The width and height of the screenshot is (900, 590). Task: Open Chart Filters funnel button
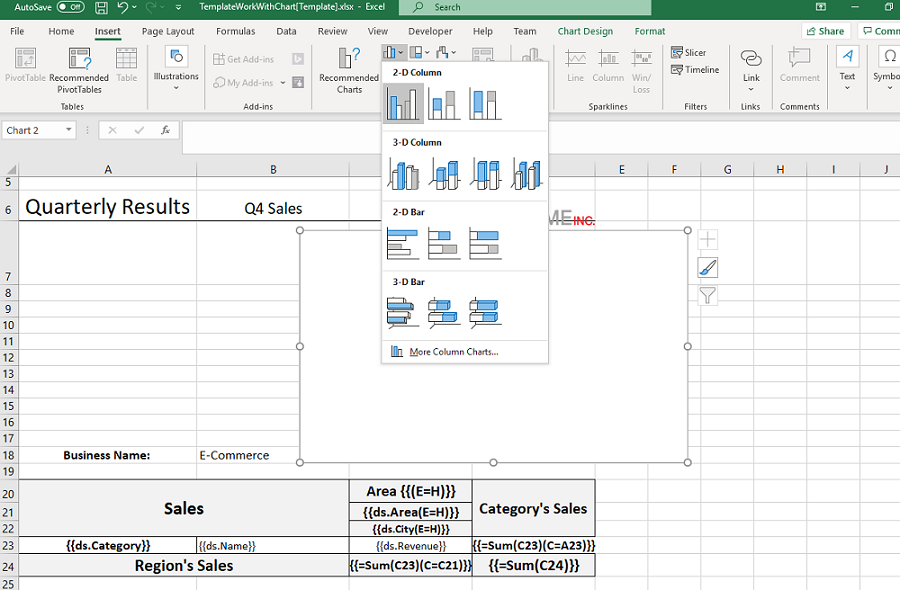coord(708,296)
